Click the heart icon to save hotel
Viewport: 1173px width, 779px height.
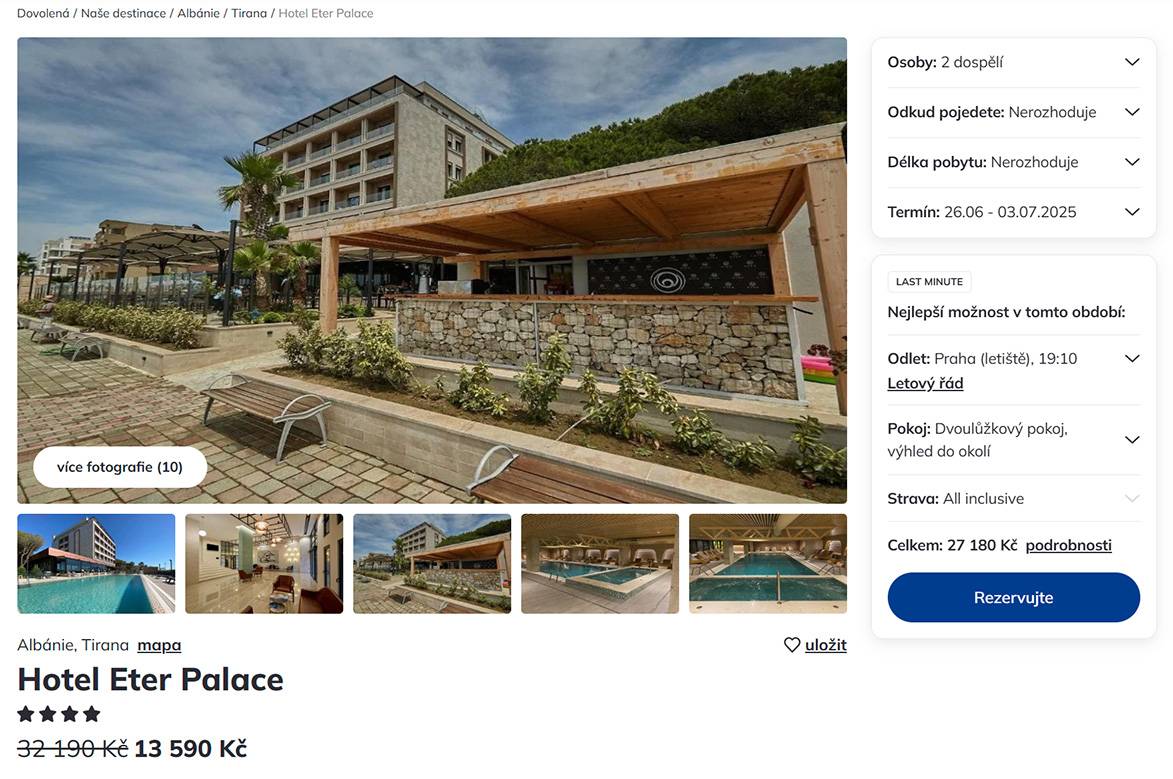coord(792,645)
